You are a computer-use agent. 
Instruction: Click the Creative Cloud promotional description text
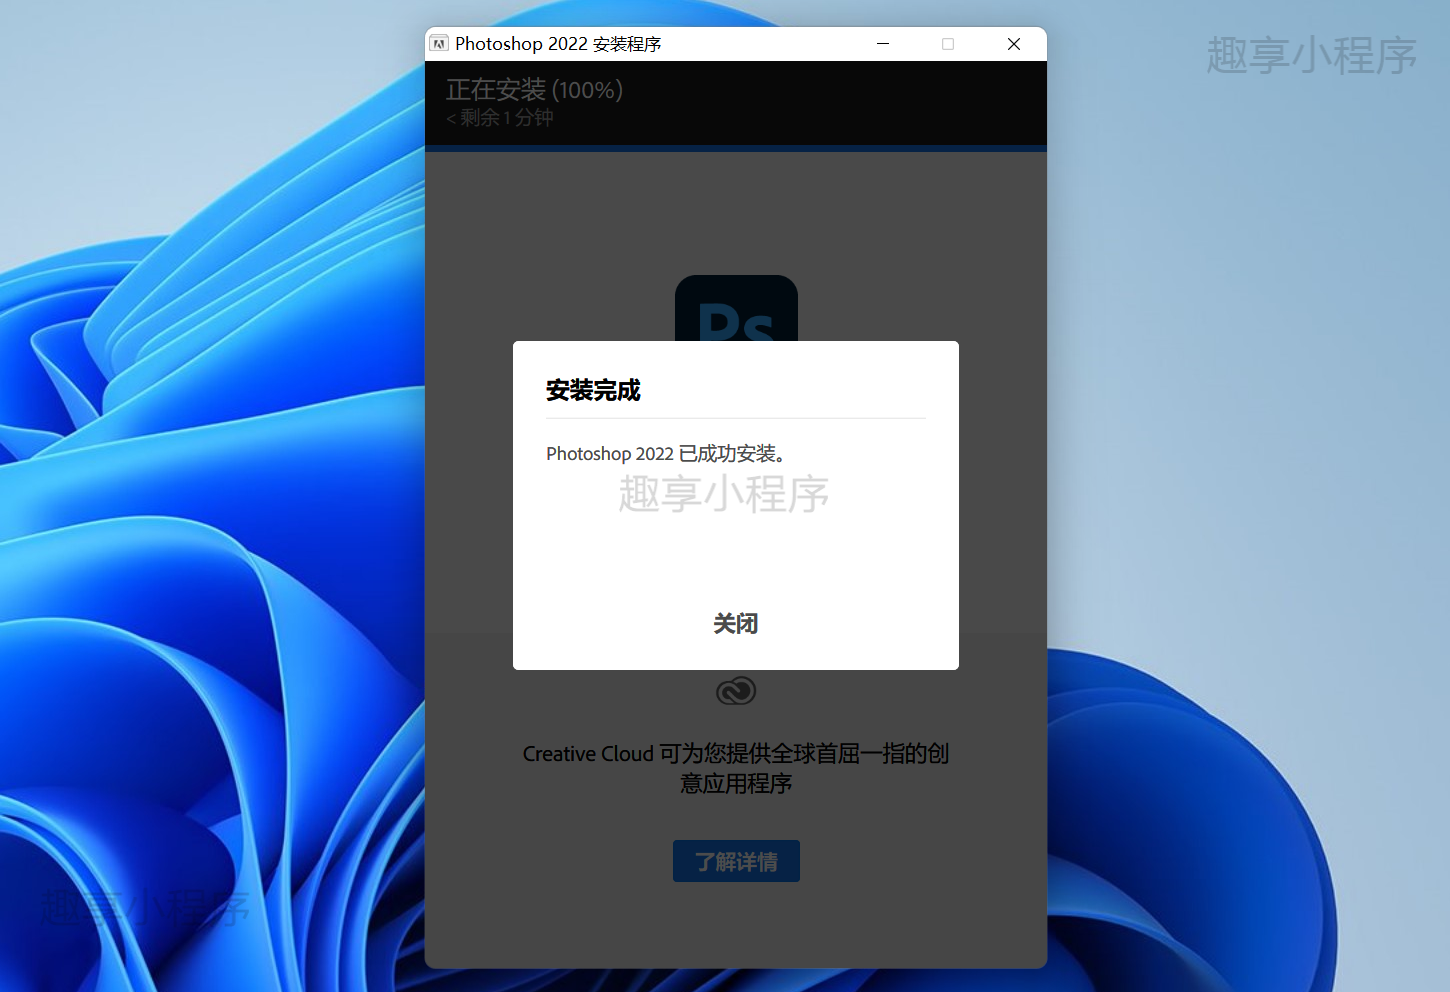click(736, 768)
